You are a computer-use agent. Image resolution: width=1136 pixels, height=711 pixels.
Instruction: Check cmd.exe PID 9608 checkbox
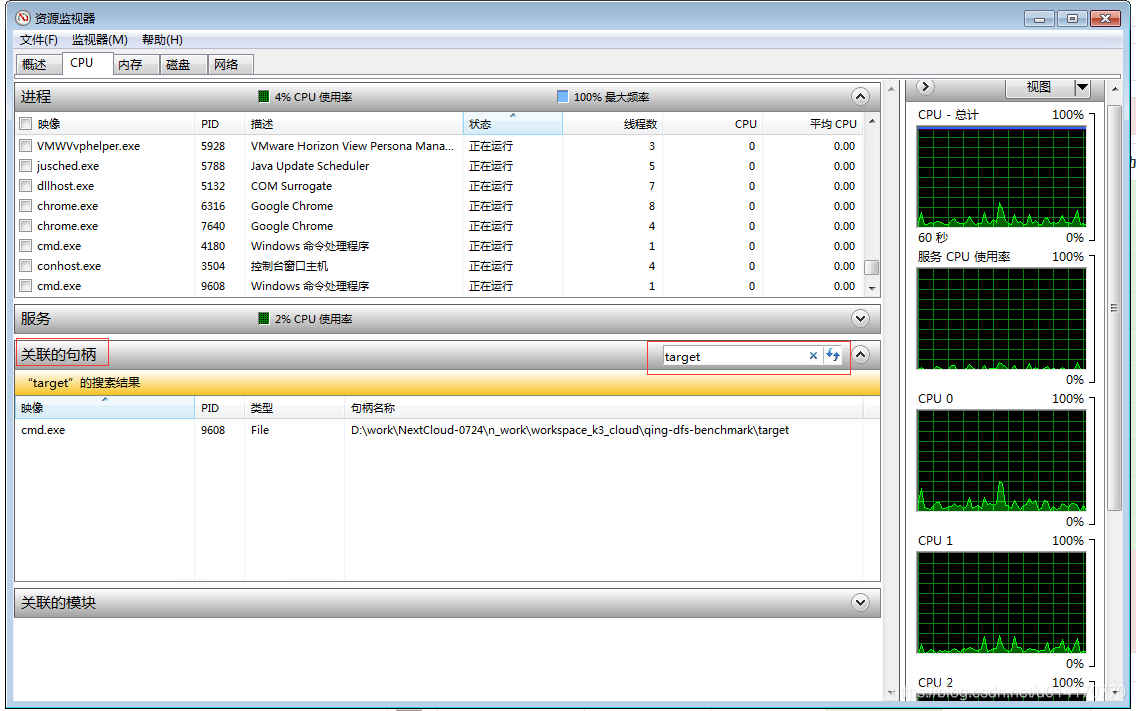tap(26, 286)
